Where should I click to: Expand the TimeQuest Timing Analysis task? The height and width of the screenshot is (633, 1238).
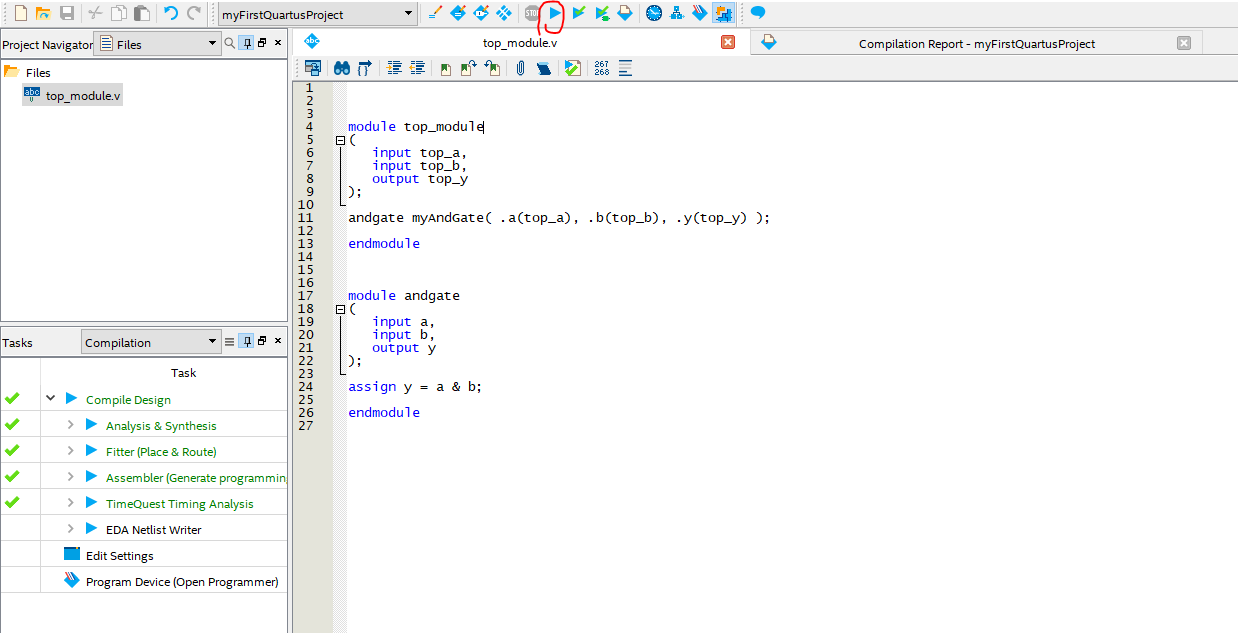point(71,503)
